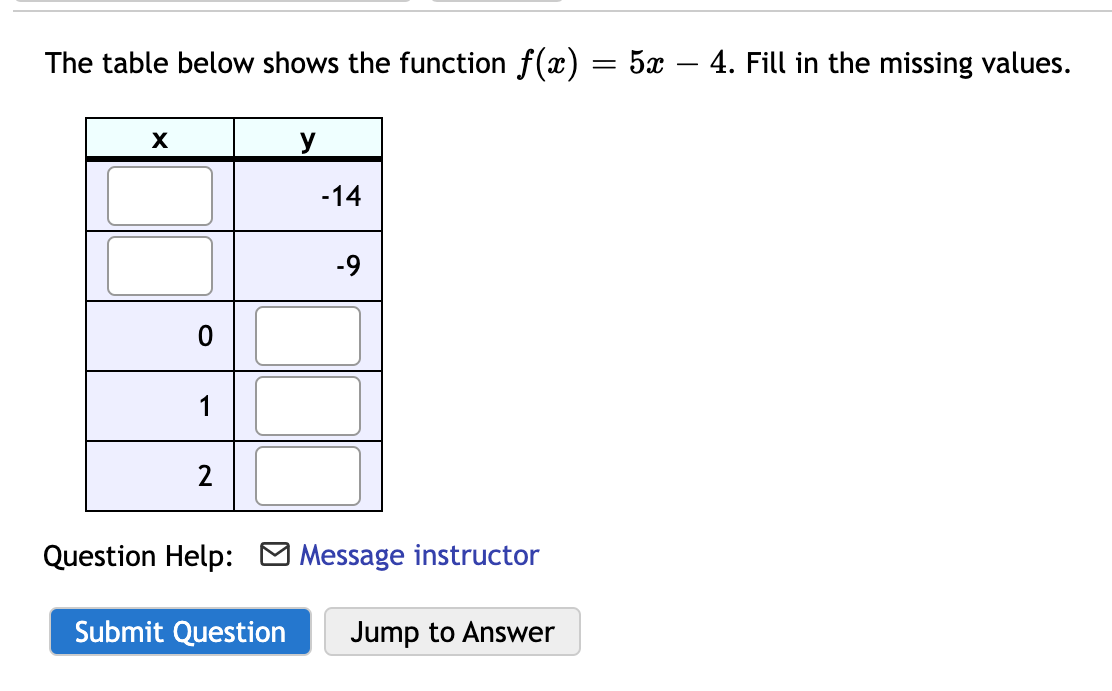Click the cell containing 1
1112x691 pixels.
click(x=160, y=405)
